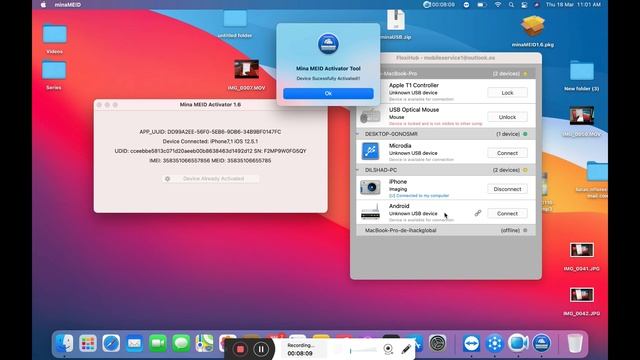Open TeamViewer from the Dock

click(x=471, y=343)
